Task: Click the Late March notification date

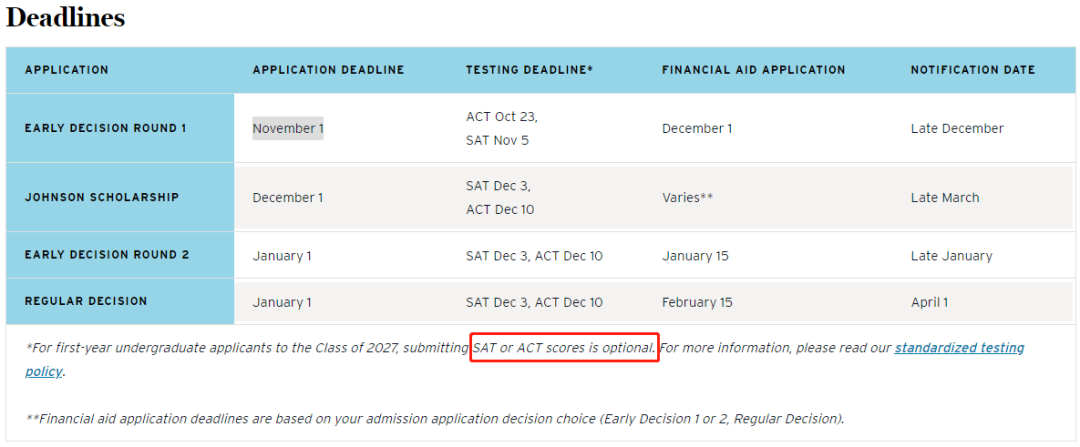Action: (x=944, y=197)
